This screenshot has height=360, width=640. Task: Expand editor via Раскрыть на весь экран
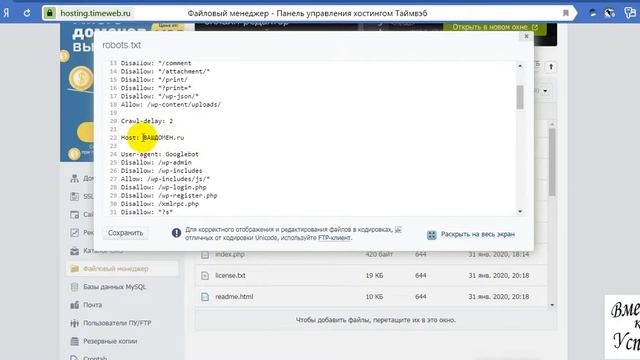click(x=478, y=234)
